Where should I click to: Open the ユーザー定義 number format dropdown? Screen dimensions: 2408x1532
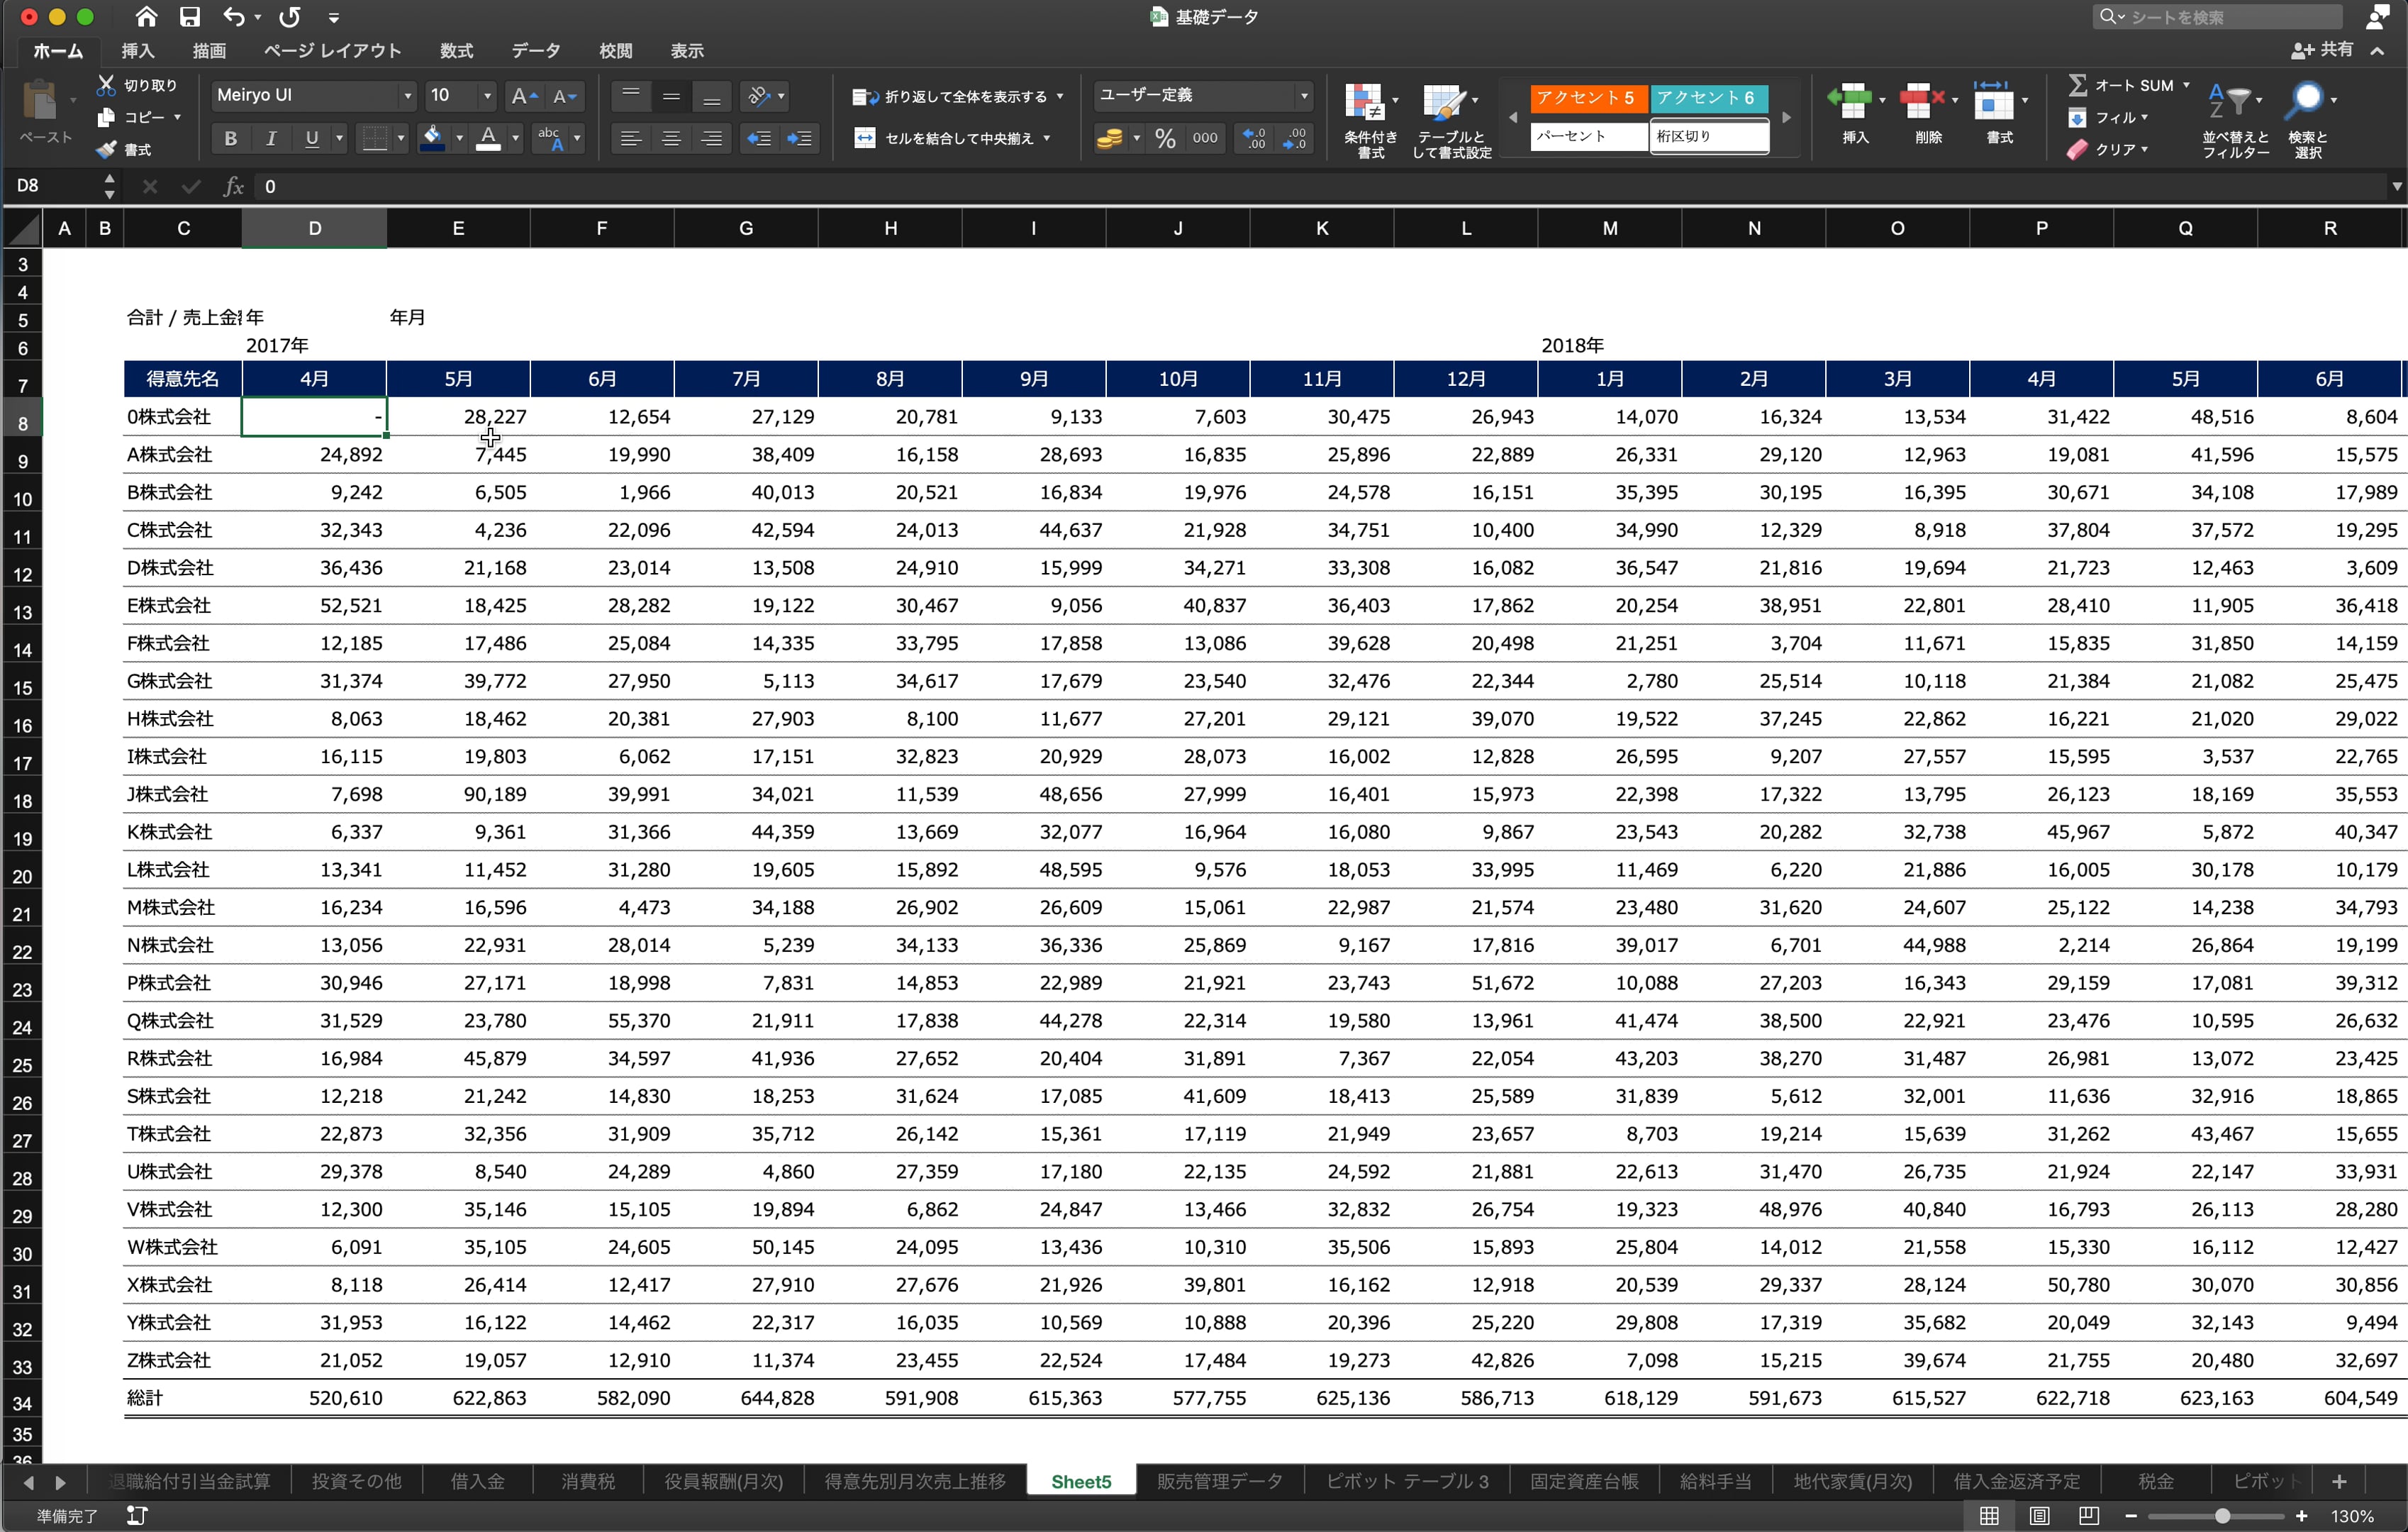pyautogui.click(x=1303, y=96)
